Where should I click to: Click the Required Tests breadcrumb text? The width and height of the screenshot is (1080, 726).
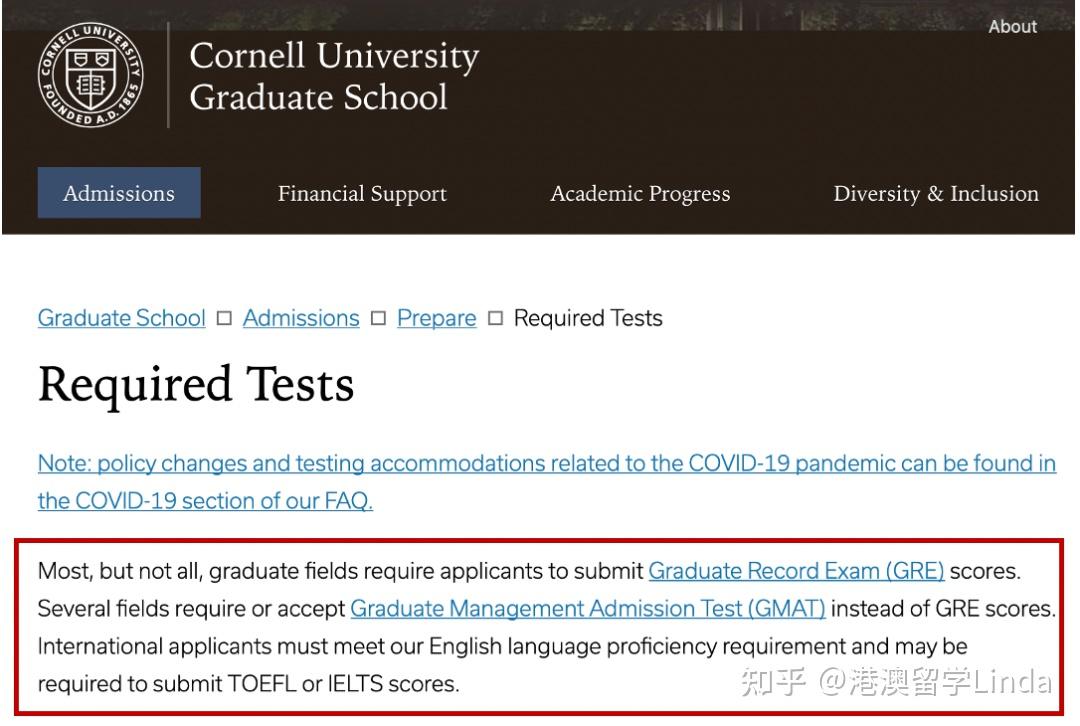[x=588, y=318]
